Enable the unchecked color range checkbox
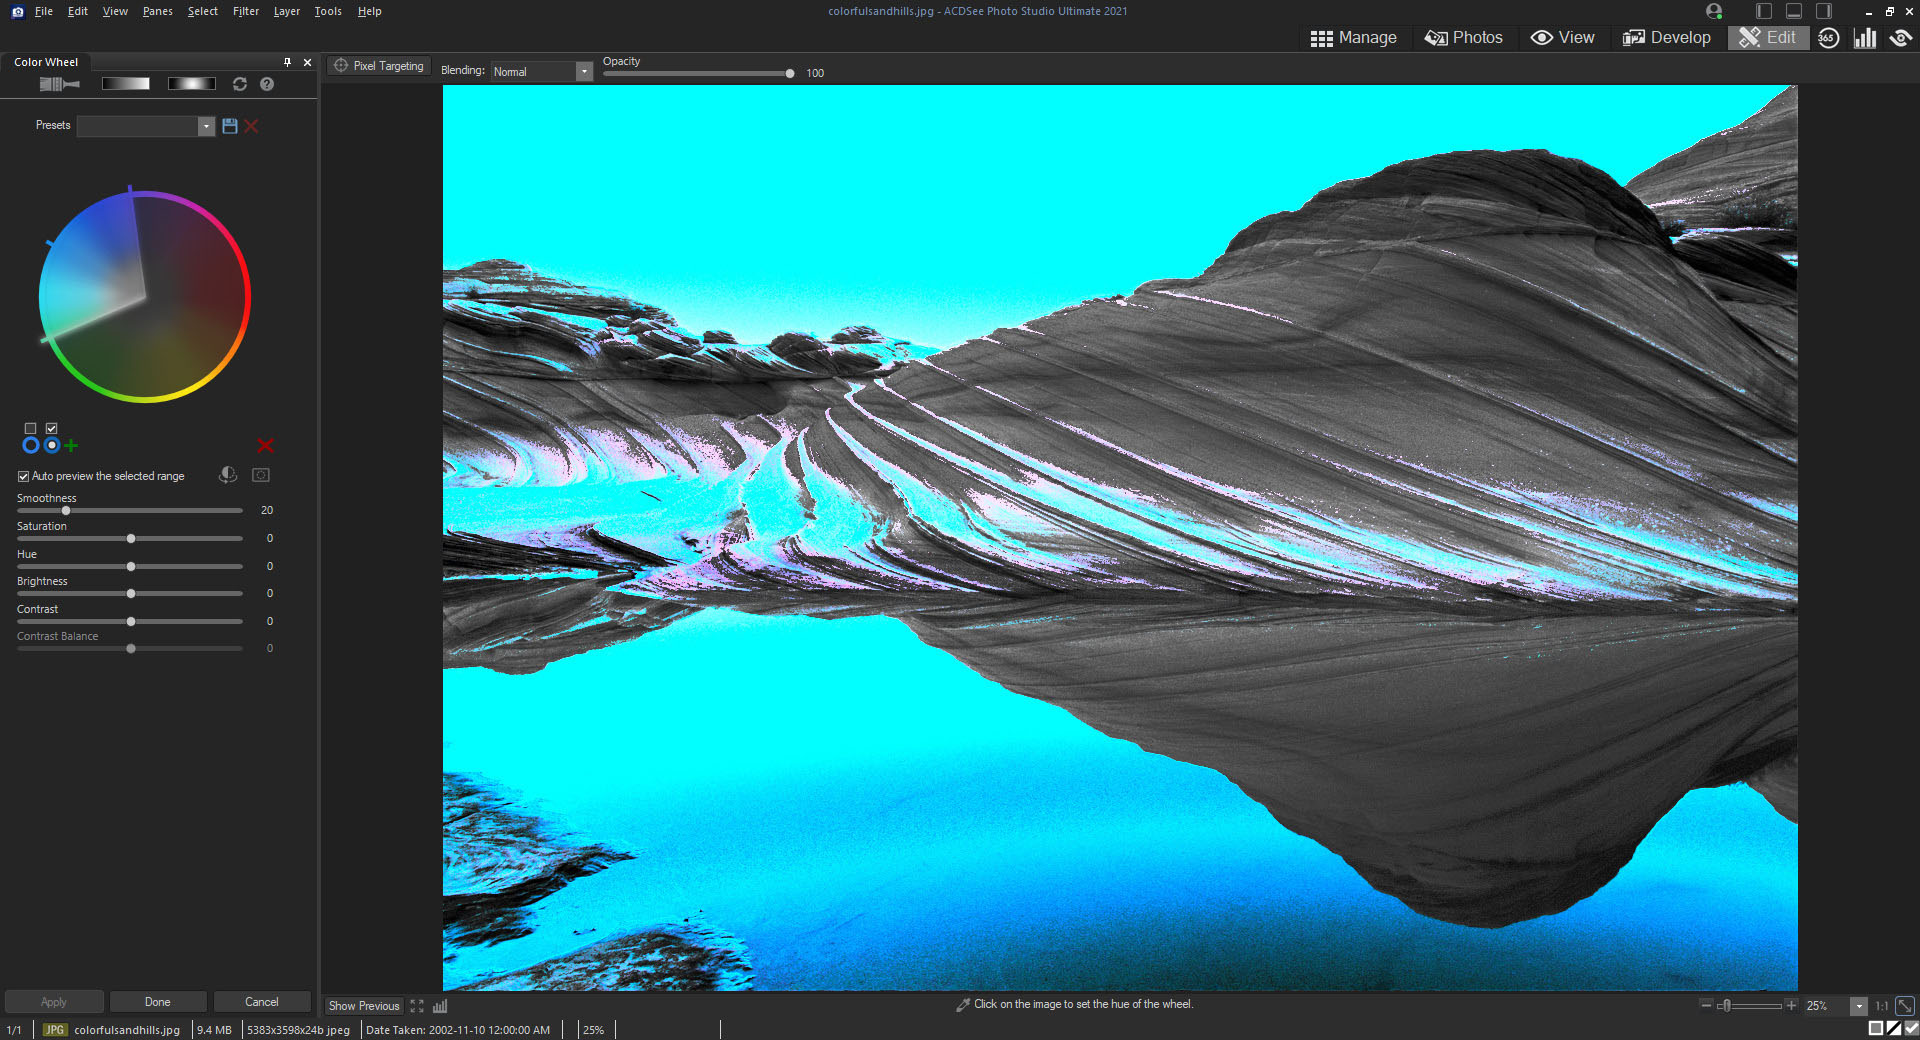Screen dimensions: 1920x1040 (31, 428)
